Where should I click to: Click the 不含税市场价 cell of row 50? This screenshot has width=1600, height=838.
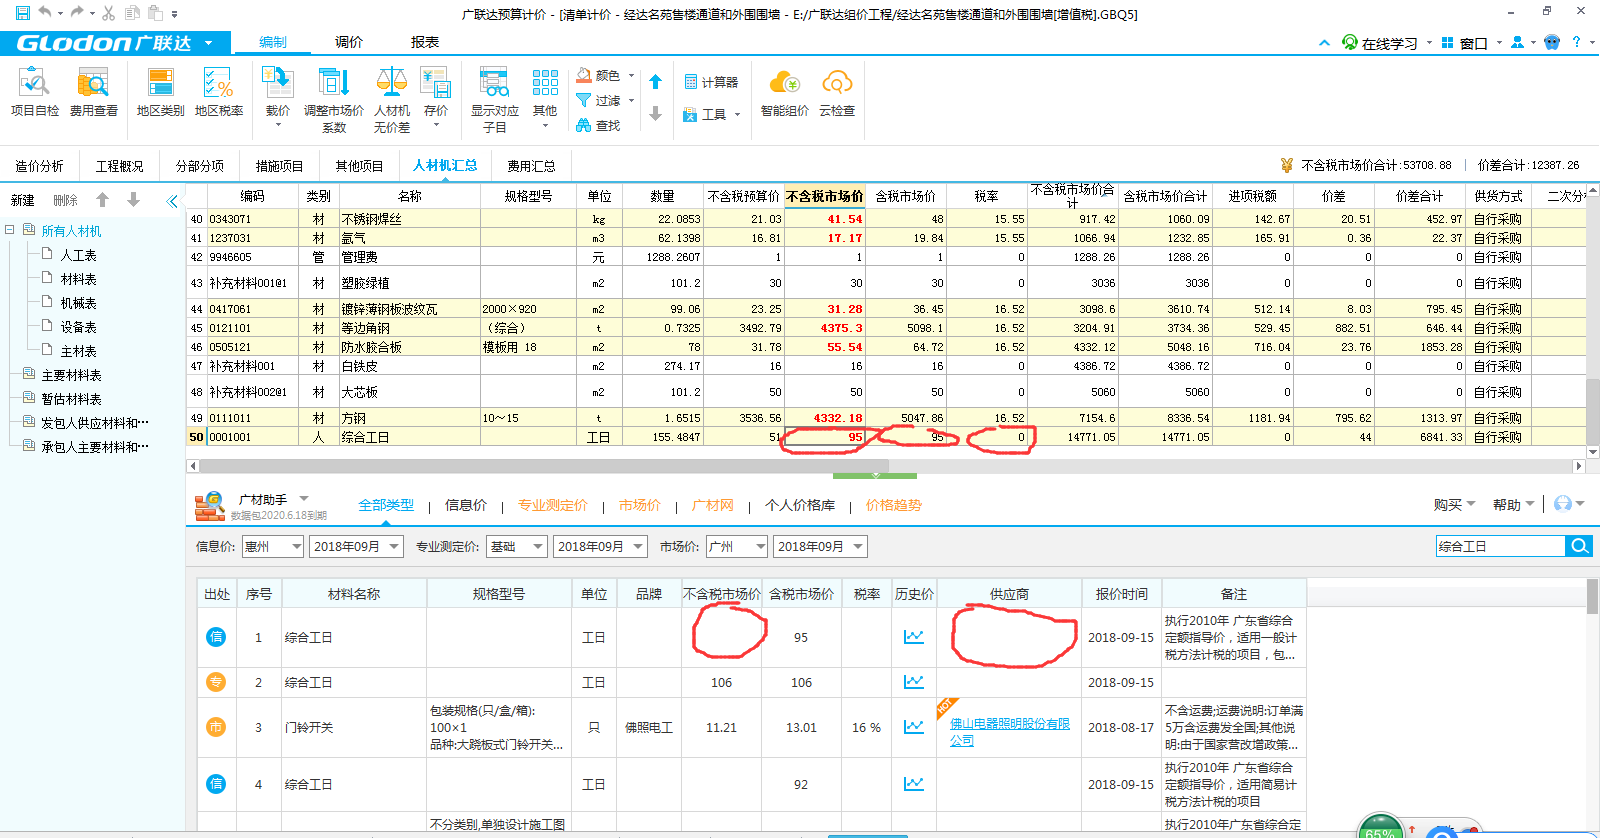tap(824, 437)
